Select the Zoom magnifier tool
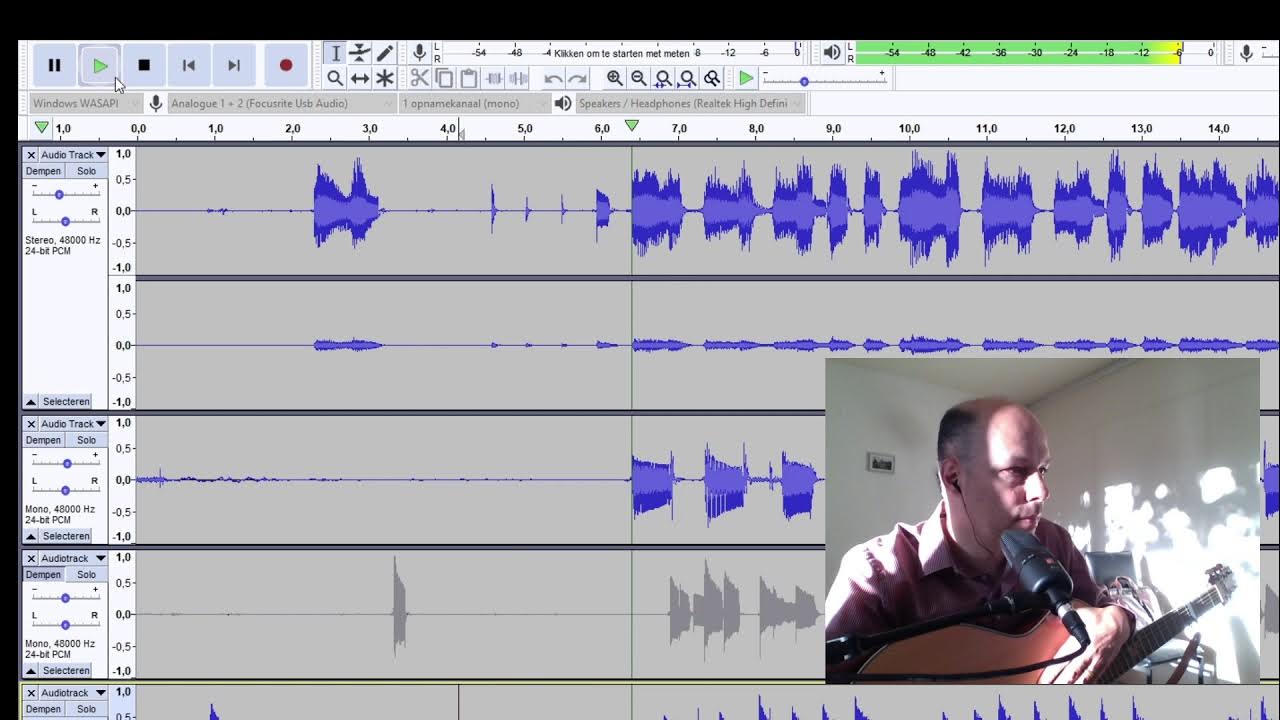The width and height of the screenshot is (1280, 720). coord(335,78)
